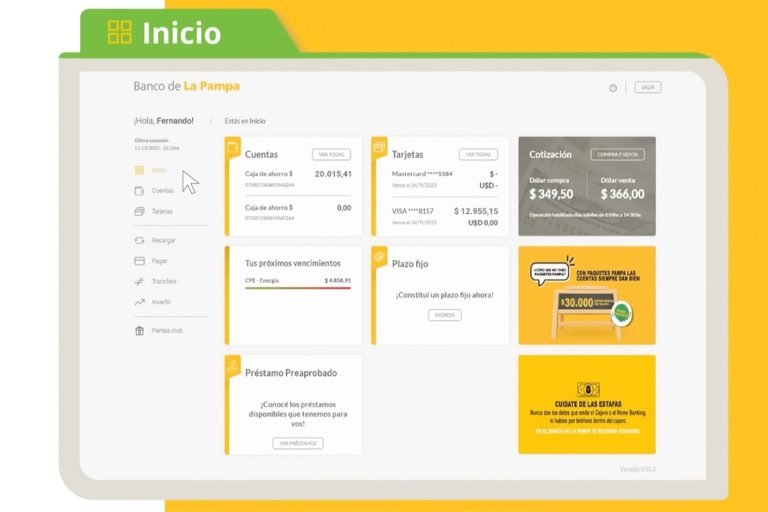
Task: Click the version number text at bottom
Action: click(x=637, y=469)
